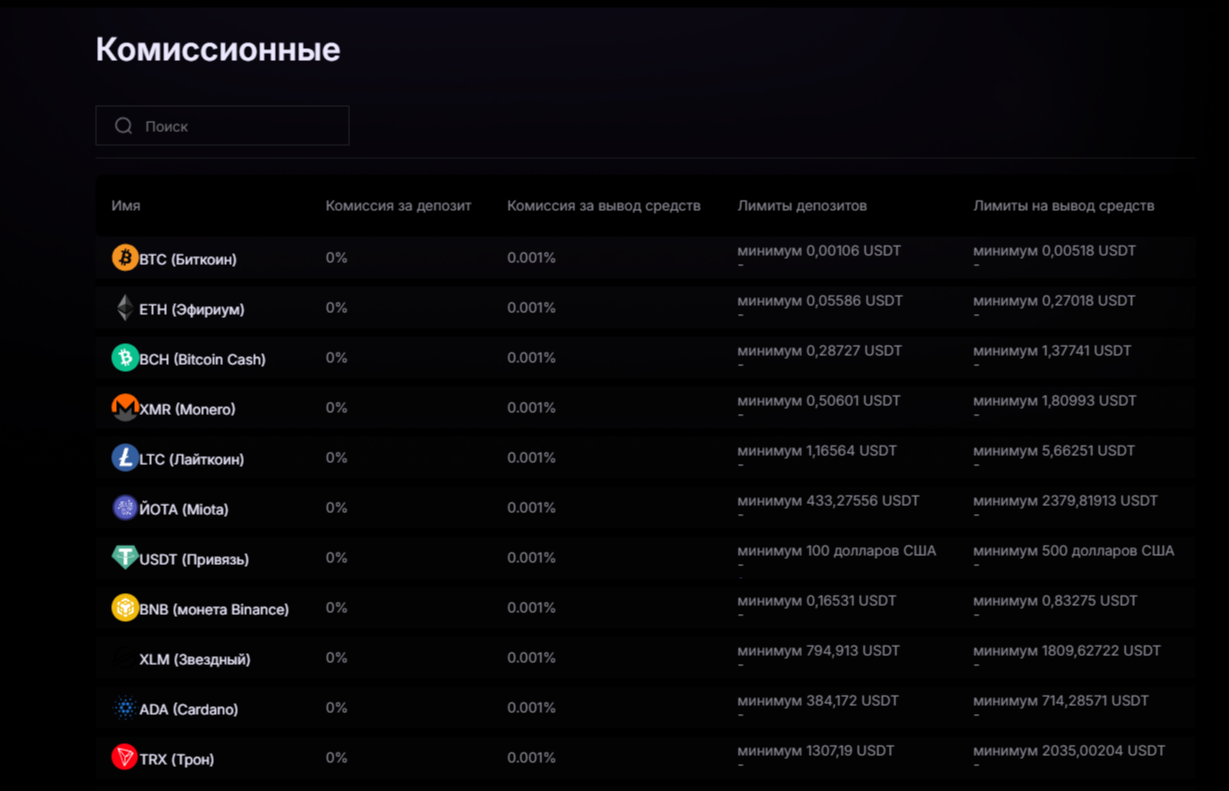
Task: Click ETH deposit limit минимум 0,05586 USDT
Action: tap(820, 301)
